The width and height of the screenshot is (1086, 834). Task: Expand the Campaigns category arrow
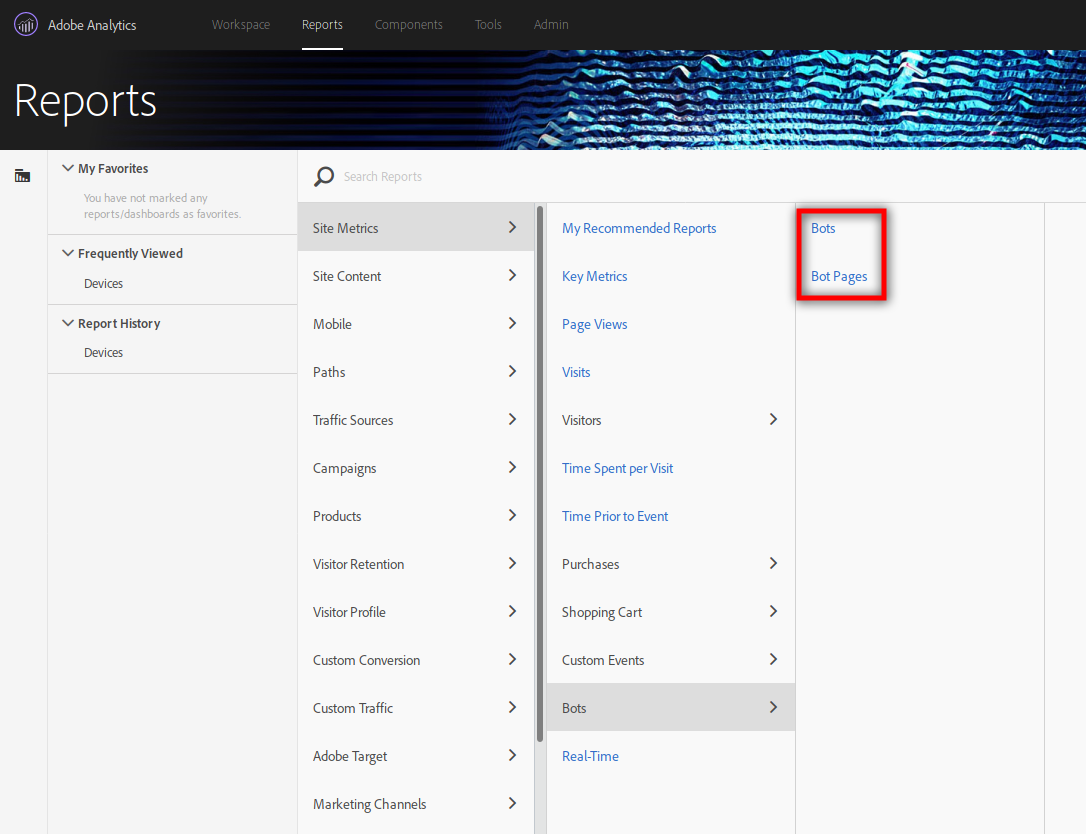pos(513,468)
